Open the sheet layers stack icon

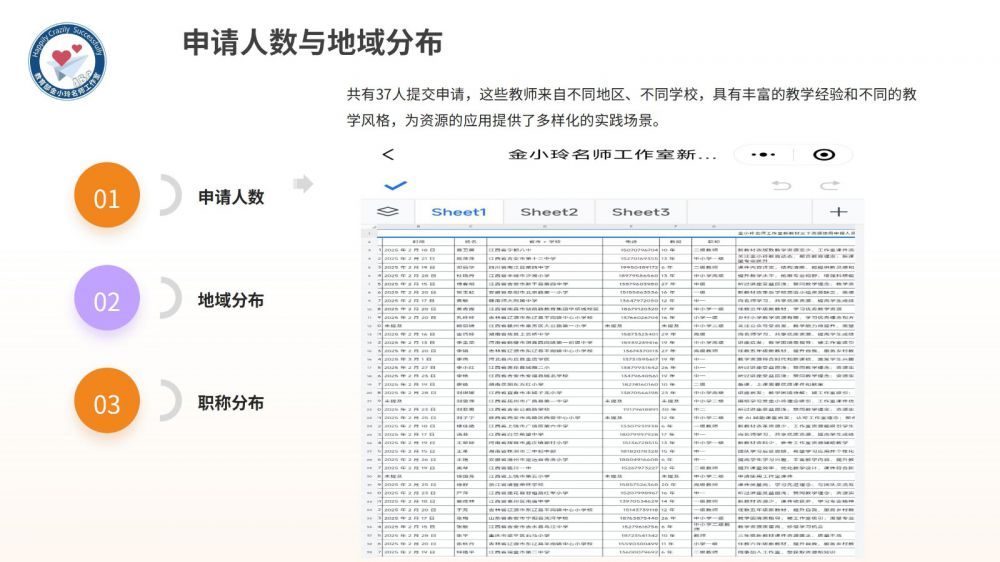pos(388,212)
